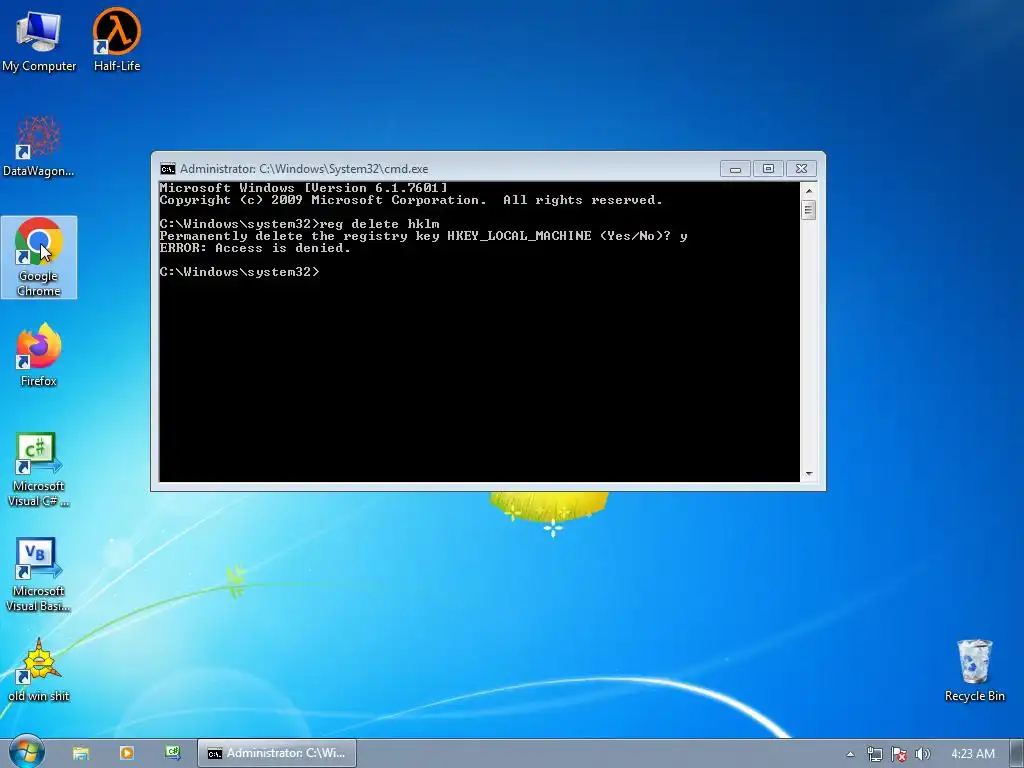Click the 4:23 AM clock

click(x=972, y=754)
